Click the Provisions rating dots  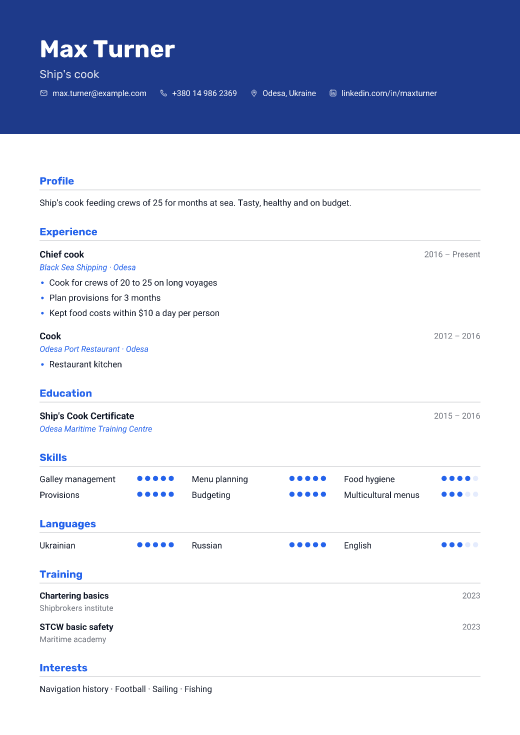point(155,494)
